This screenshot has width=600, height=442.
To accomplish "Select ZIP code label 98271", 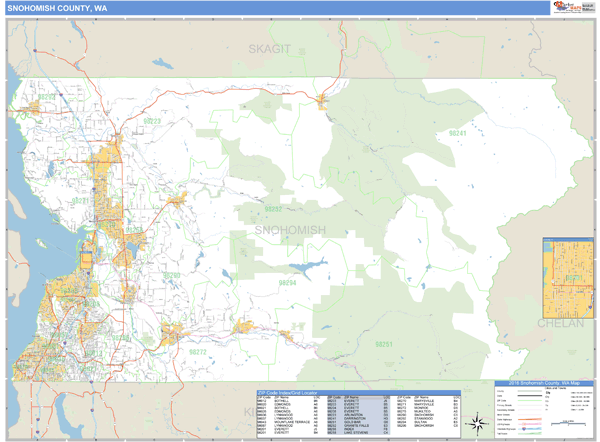I will coord(80,201).
